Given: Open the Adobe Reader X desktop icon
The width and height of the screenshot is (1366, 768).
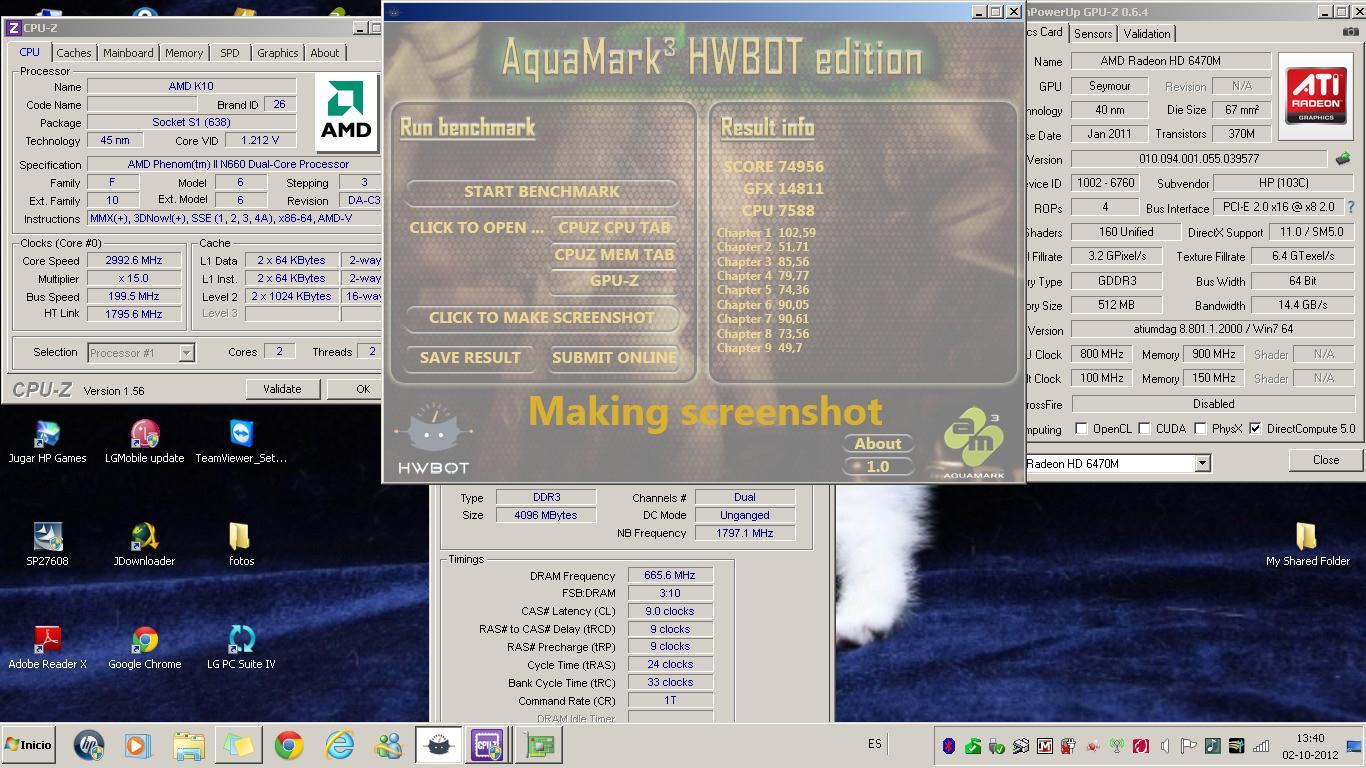Looking at the screenshot, I should click(x=47, y=647).
